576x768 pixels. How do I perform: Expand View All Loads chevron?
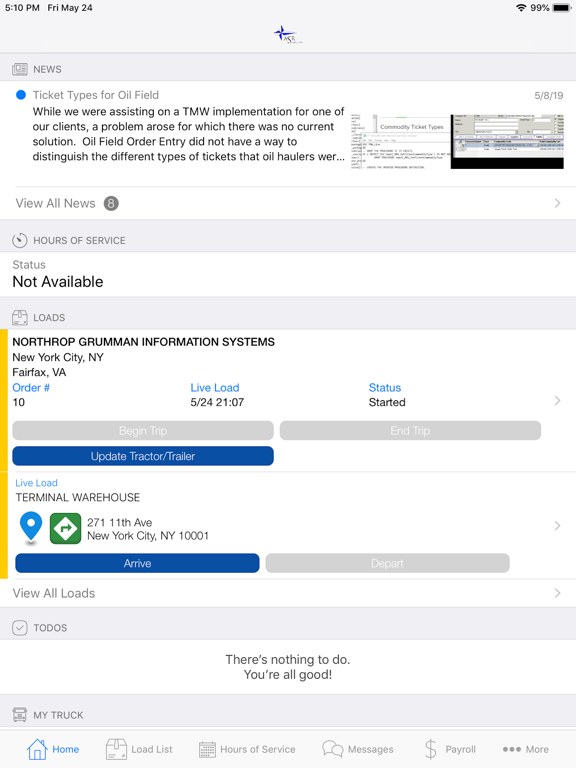click(x=557, y=593)
